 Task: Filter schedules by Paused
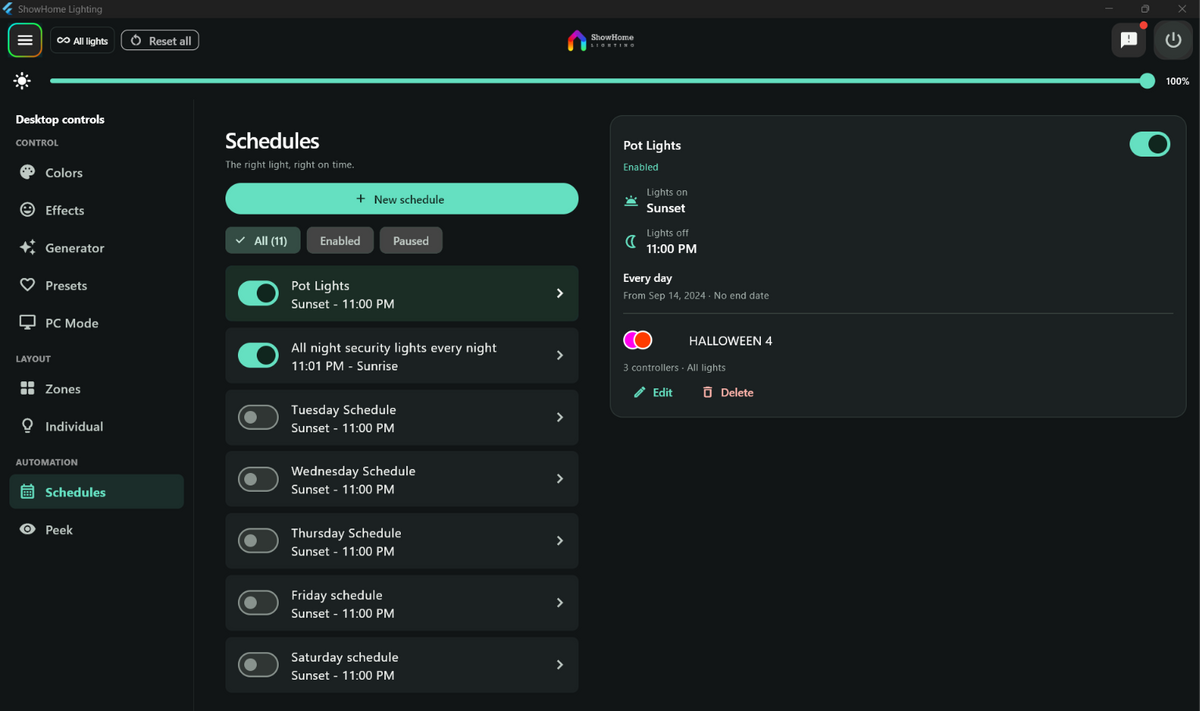pyautogui.click(x=411, y=240)
